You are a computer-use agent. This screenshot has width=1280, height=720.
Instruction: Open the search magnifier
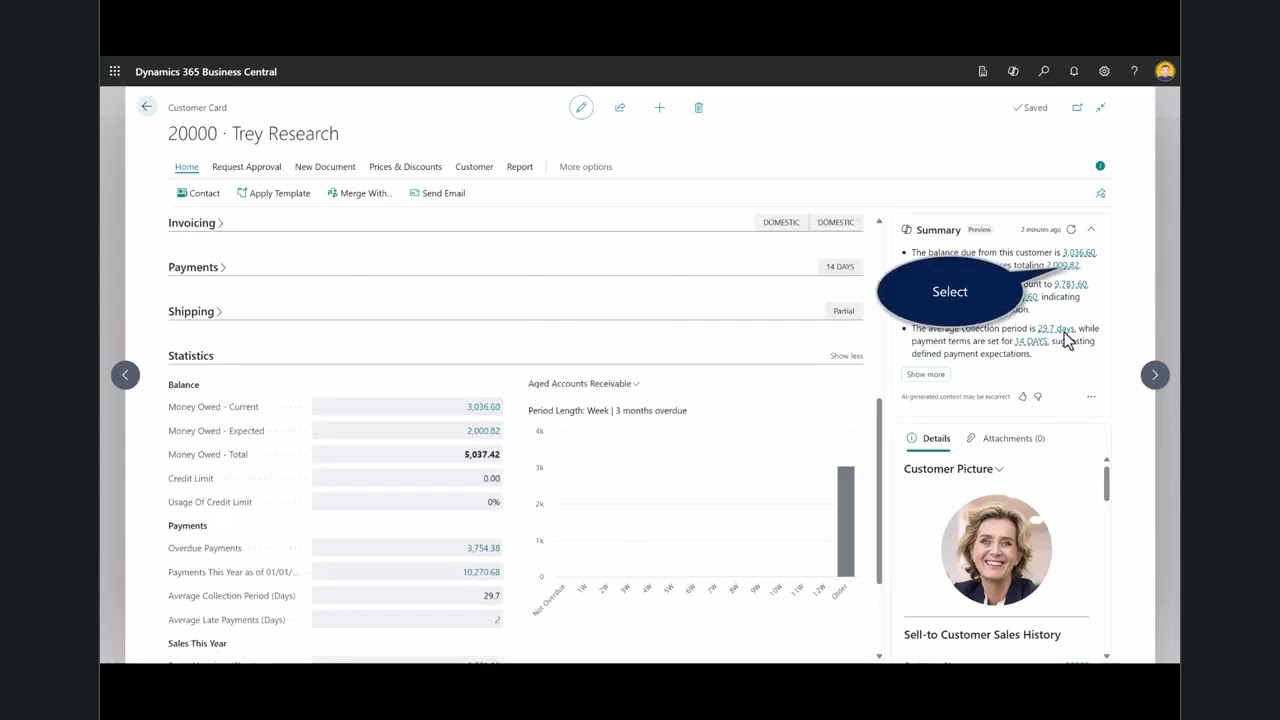[x=1044, y=72]
